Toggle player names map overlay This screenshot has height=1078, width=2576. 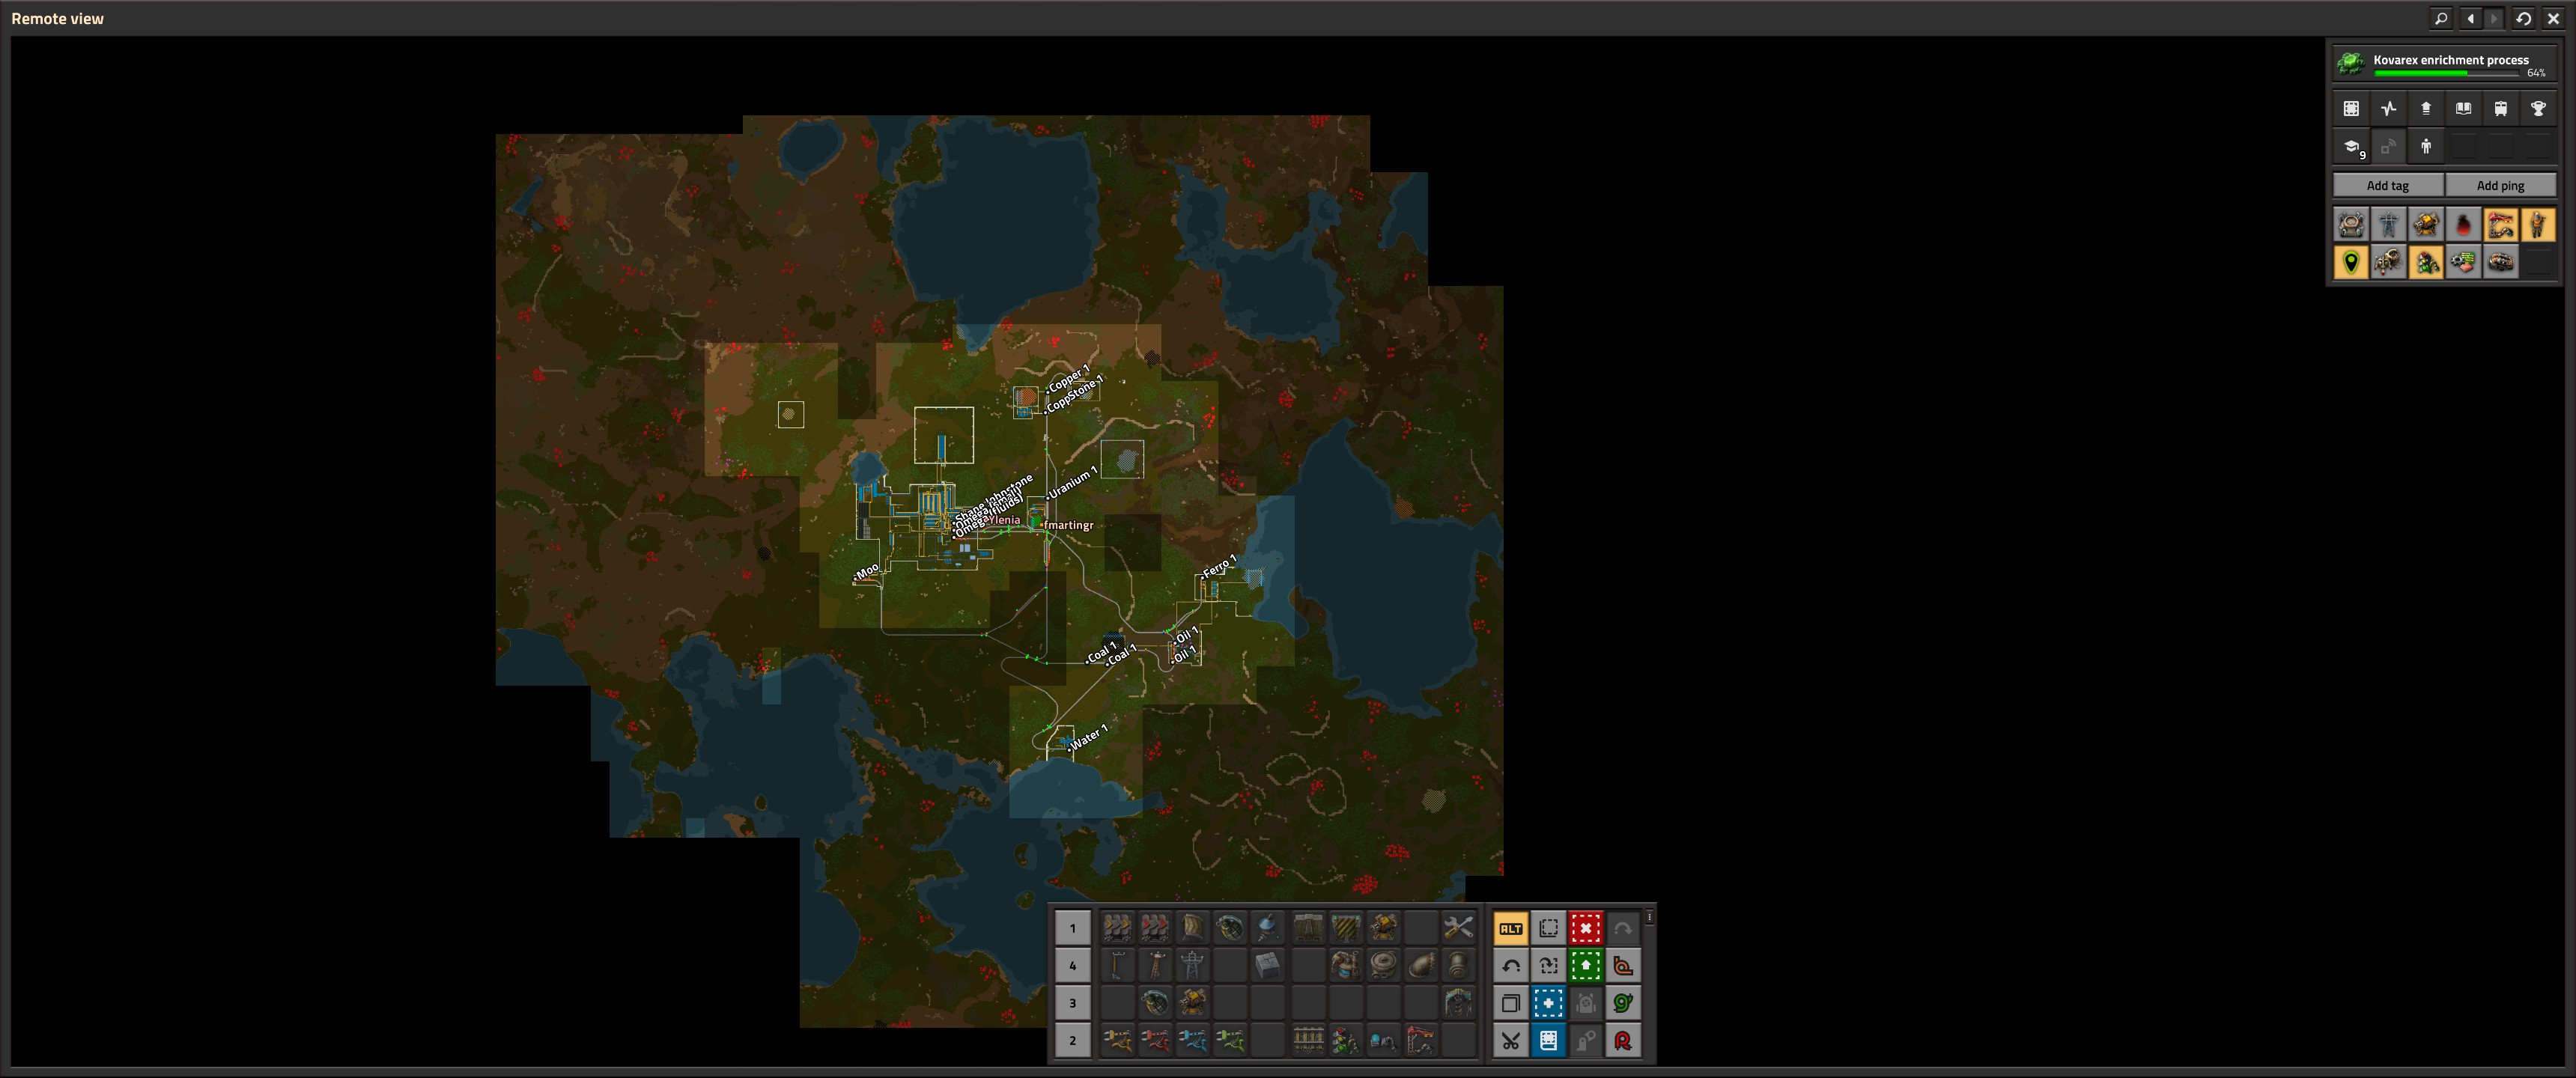pos(2539,225)
